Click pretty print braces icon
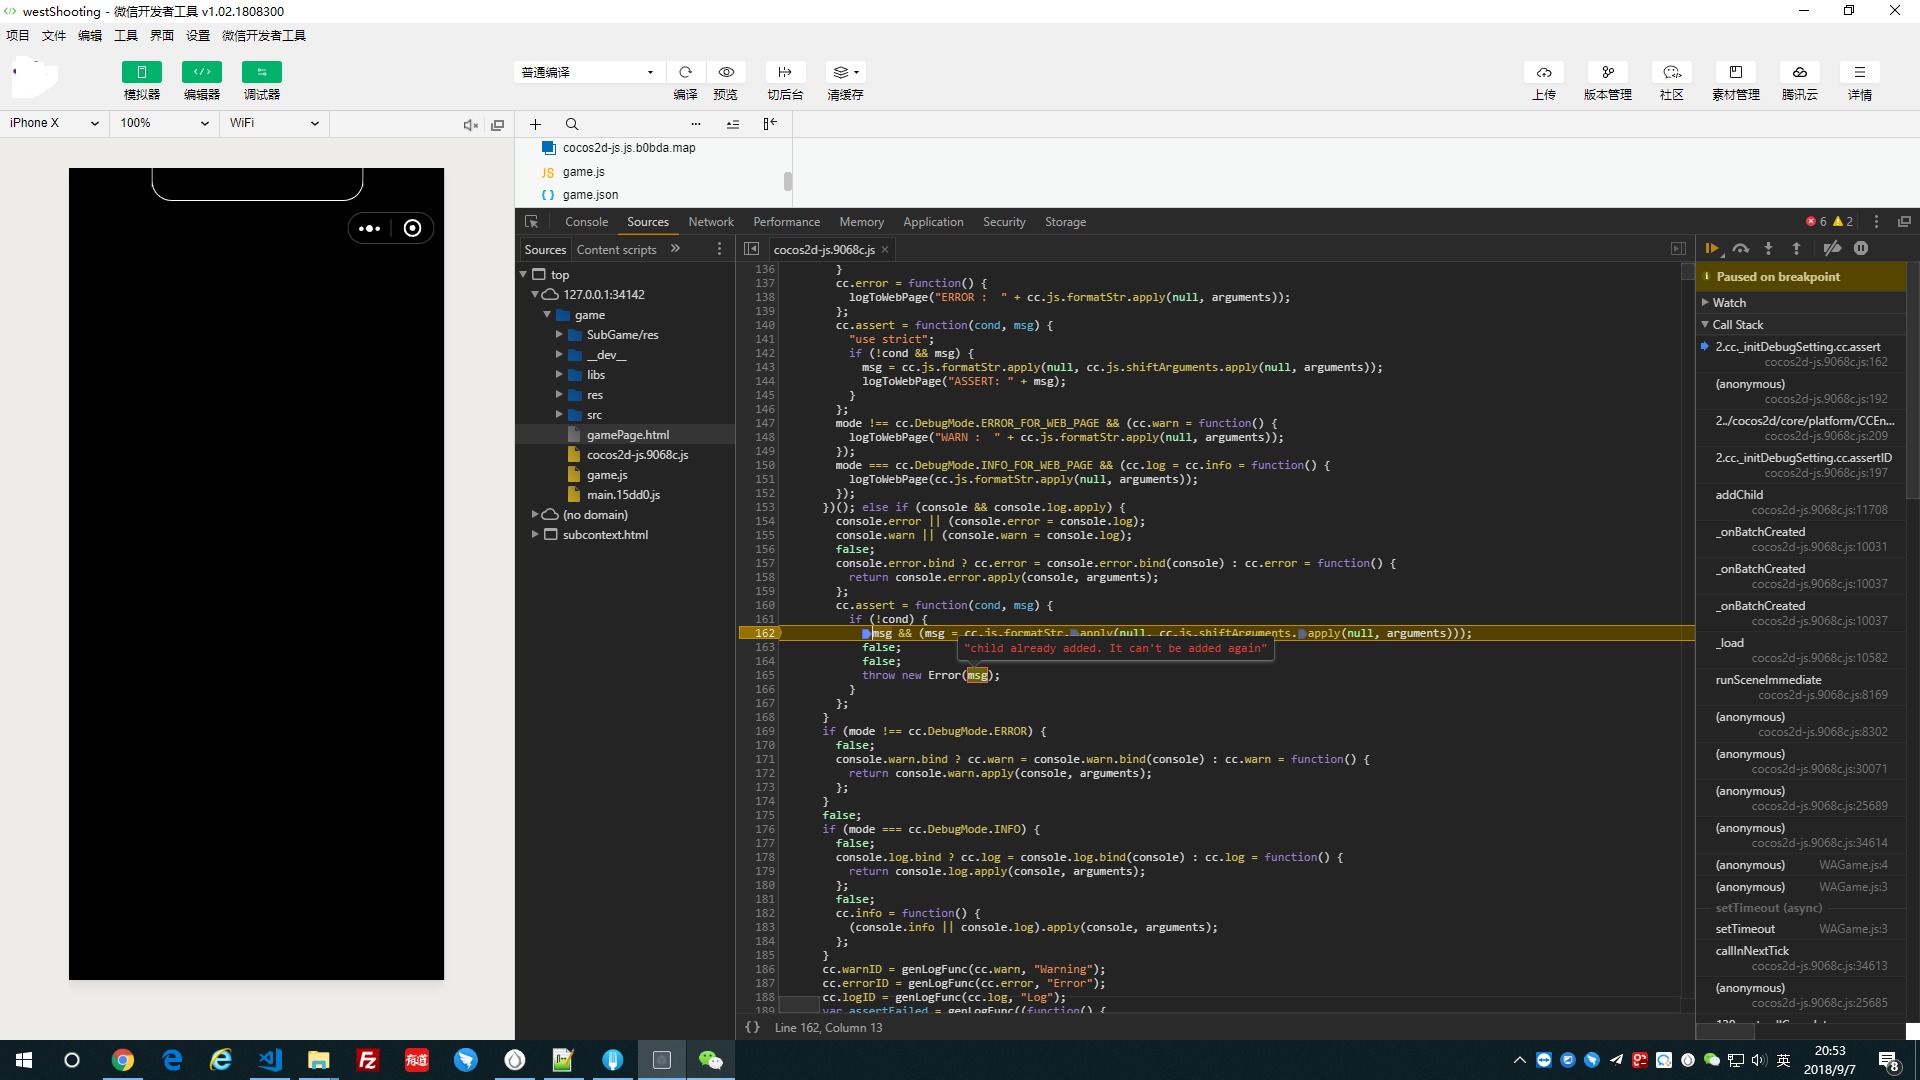The width and height of the screenshot is (1920, 1080). 752,1027
